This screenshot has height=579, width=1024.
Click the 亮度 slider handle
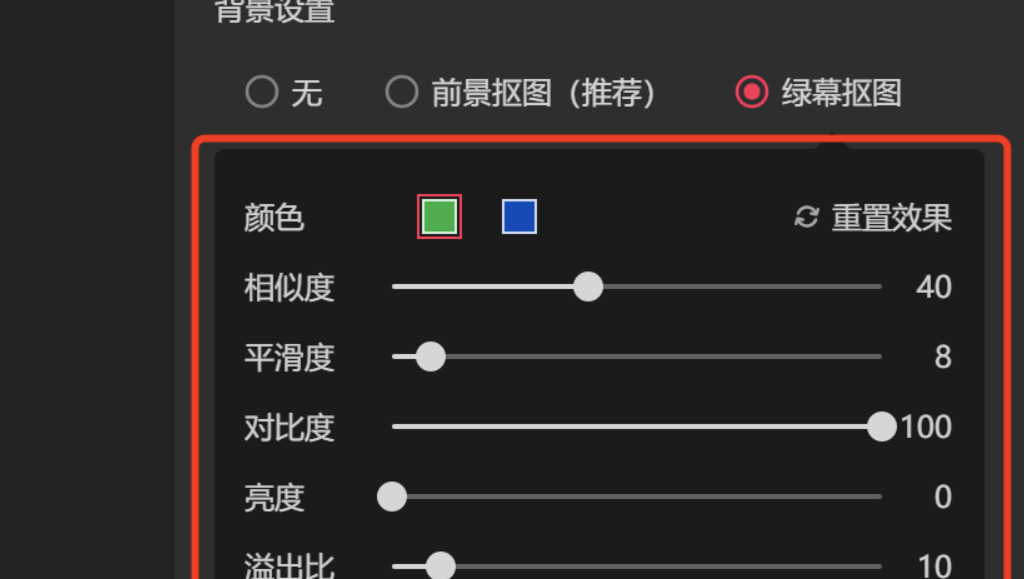pos(392,497)
